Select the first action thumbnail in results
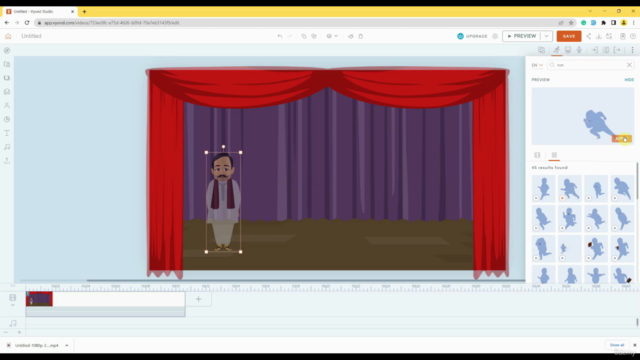Image resolution: width=640 pixels, height=360 pixels. 543,189
